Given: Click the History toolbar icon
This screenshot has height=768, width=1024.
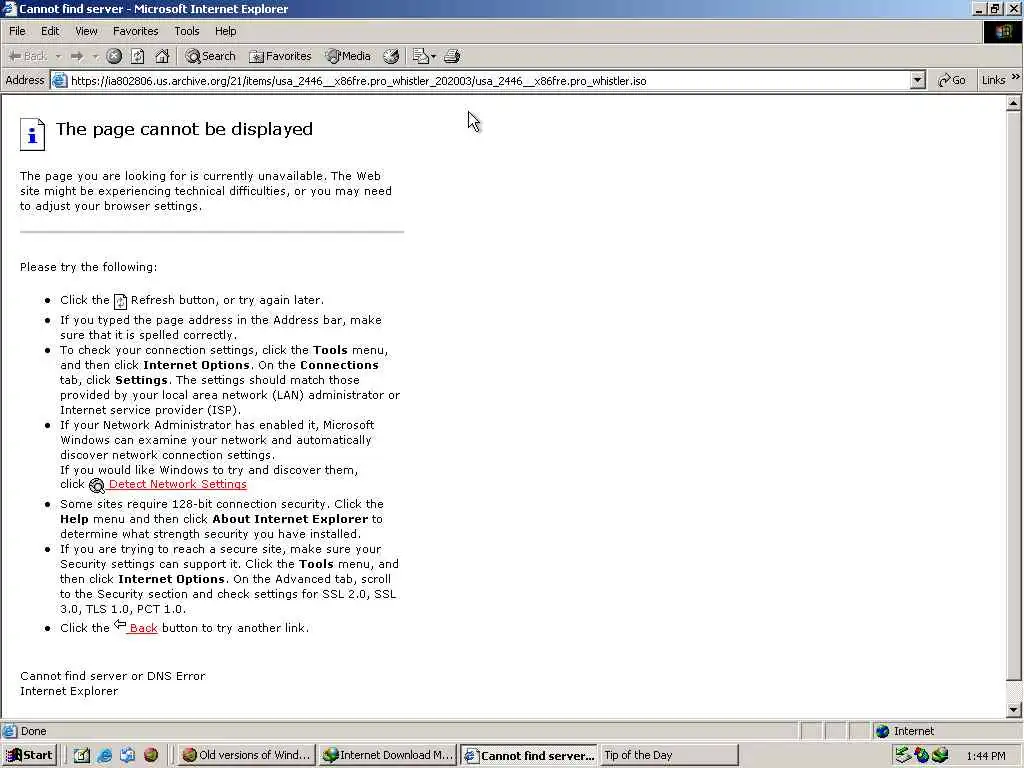Looking at the screenshot, I should (391, 56).
